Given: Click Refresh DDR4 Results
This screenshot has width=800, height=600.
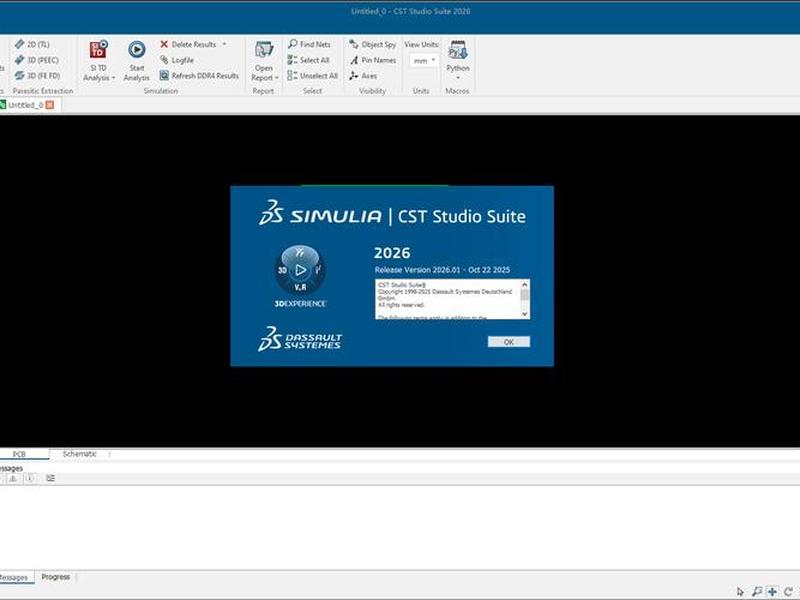Looking at the screenshot, I should [x=199, y=76].
